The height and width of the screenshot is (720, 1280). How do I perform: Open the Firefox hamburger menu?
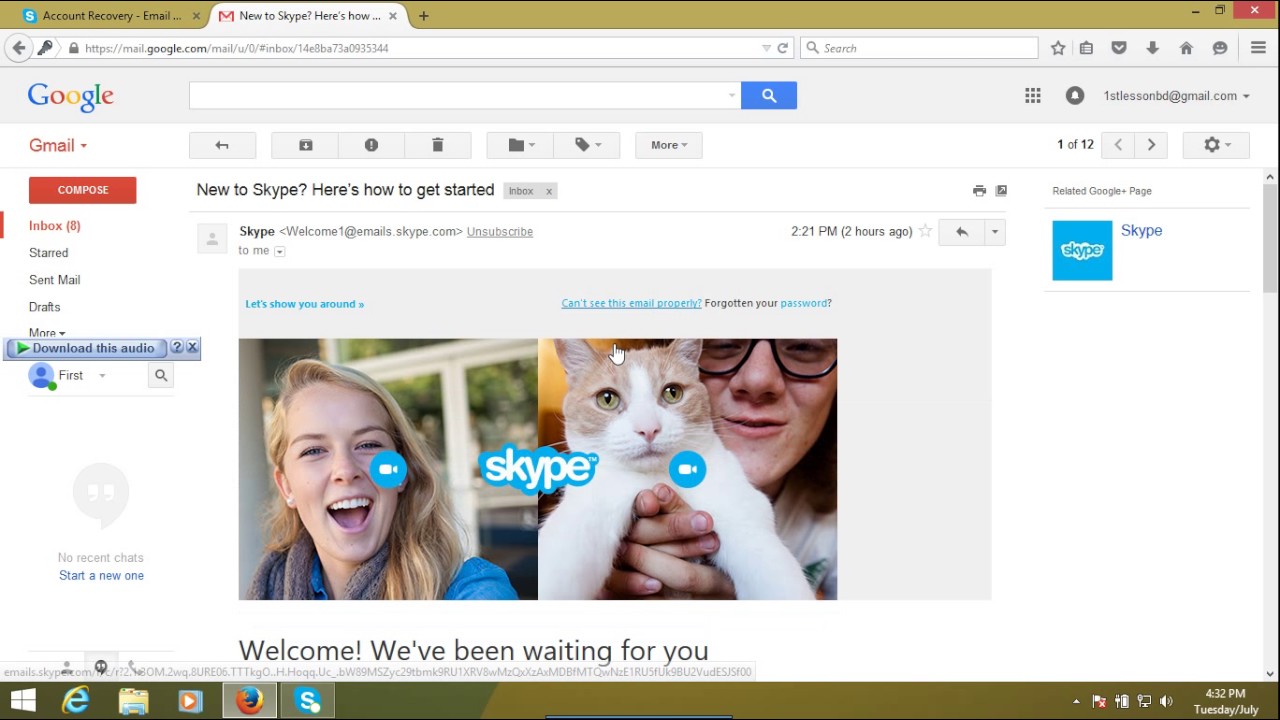pos(1259,48)
